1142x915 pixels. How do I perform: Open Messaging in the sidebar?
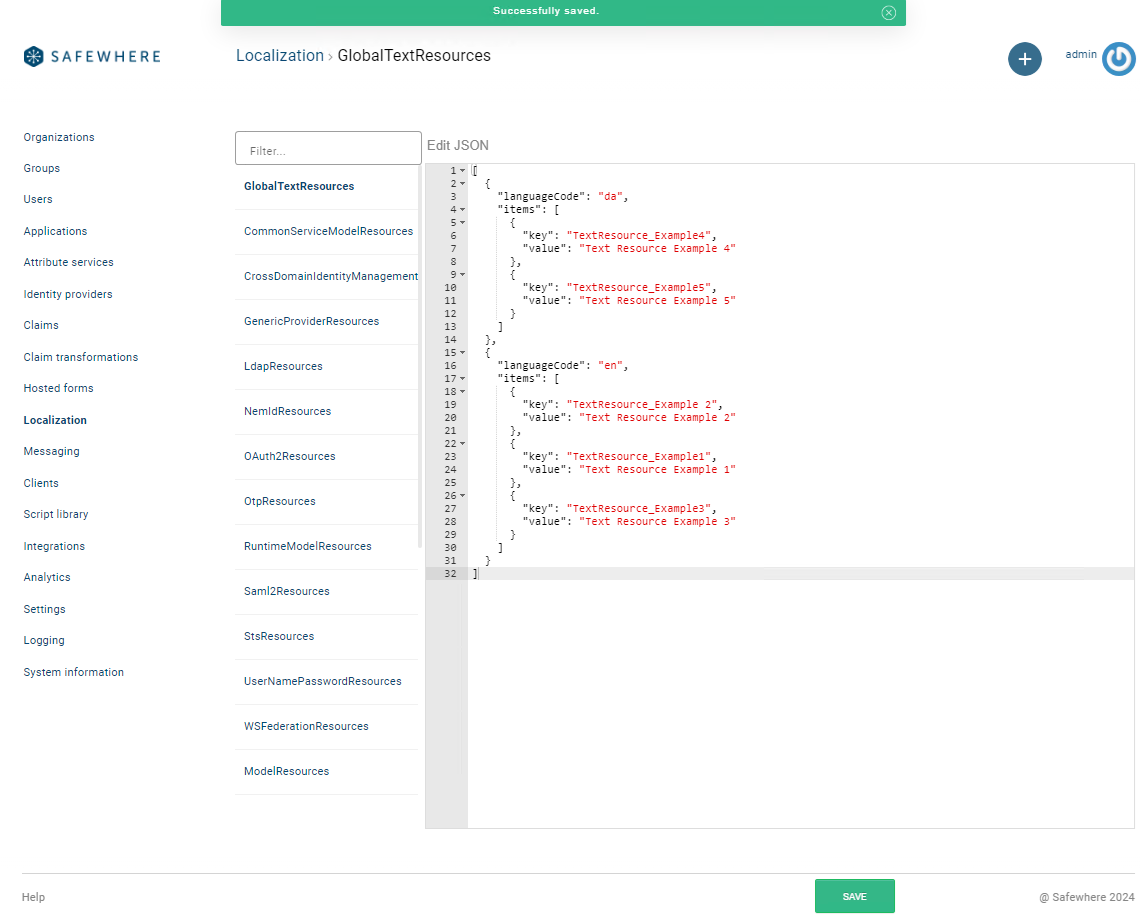click(x=51, y=451)
